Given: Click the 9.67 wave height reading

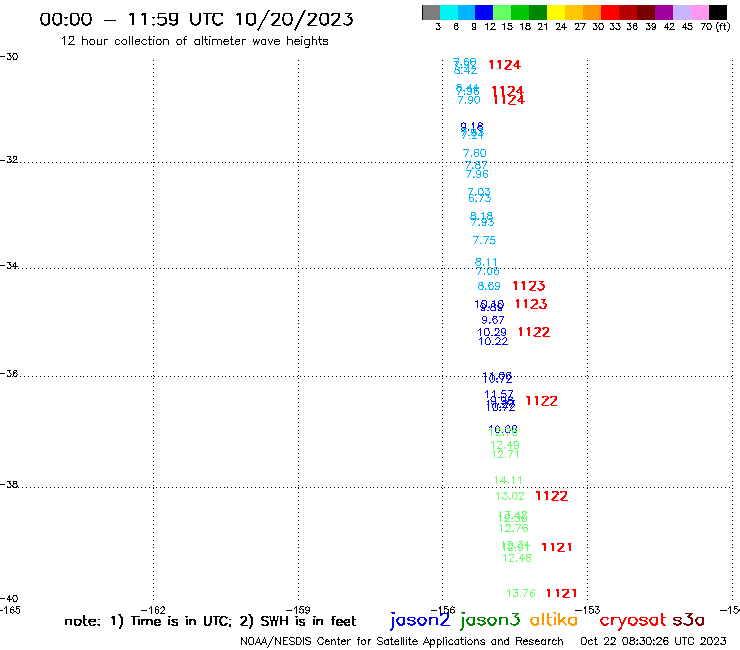Looking at the screenshot, I should (x=493, y=320).
